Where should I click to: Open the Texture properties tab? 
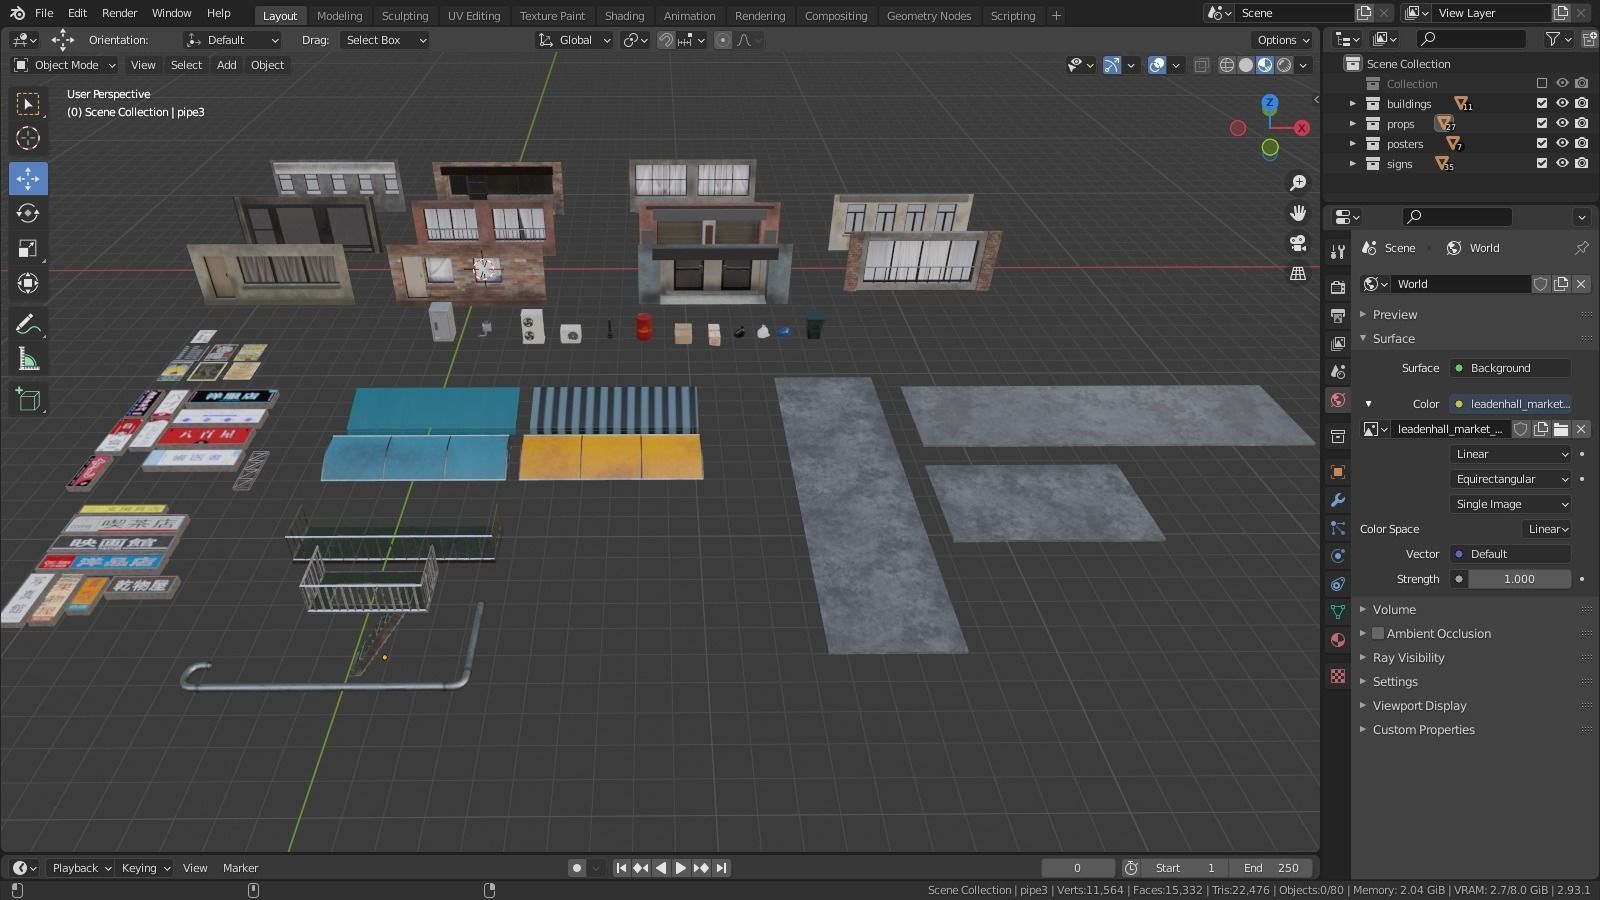click(1338, 676)
